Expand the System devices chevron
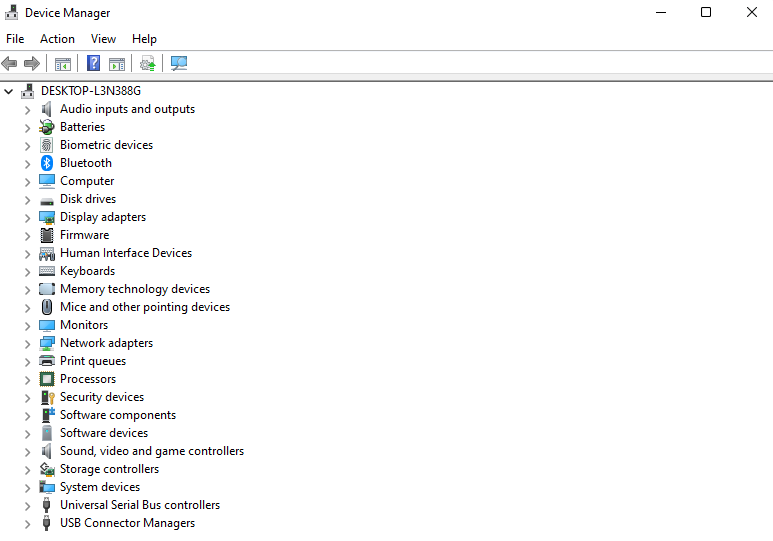773x541 pixels. click(28, 488)
